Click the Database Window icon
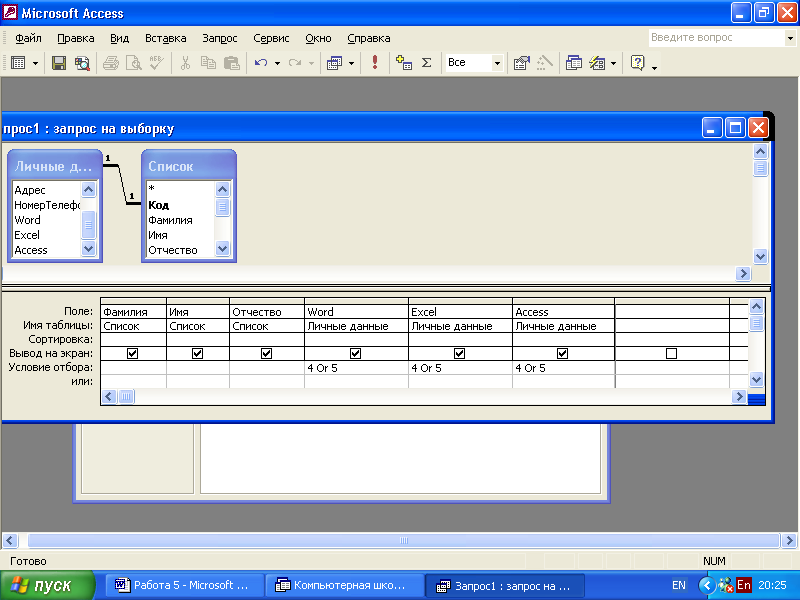Screen dimensions: 800x600 574,63
